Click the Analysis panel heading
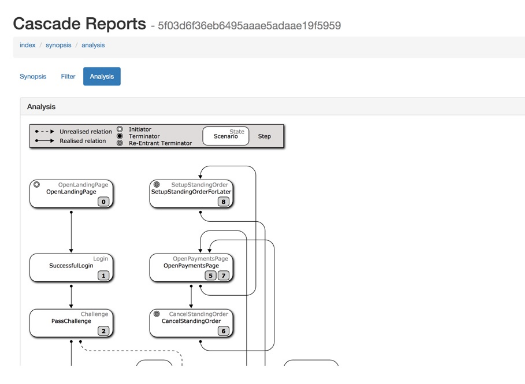 (41, 107)
